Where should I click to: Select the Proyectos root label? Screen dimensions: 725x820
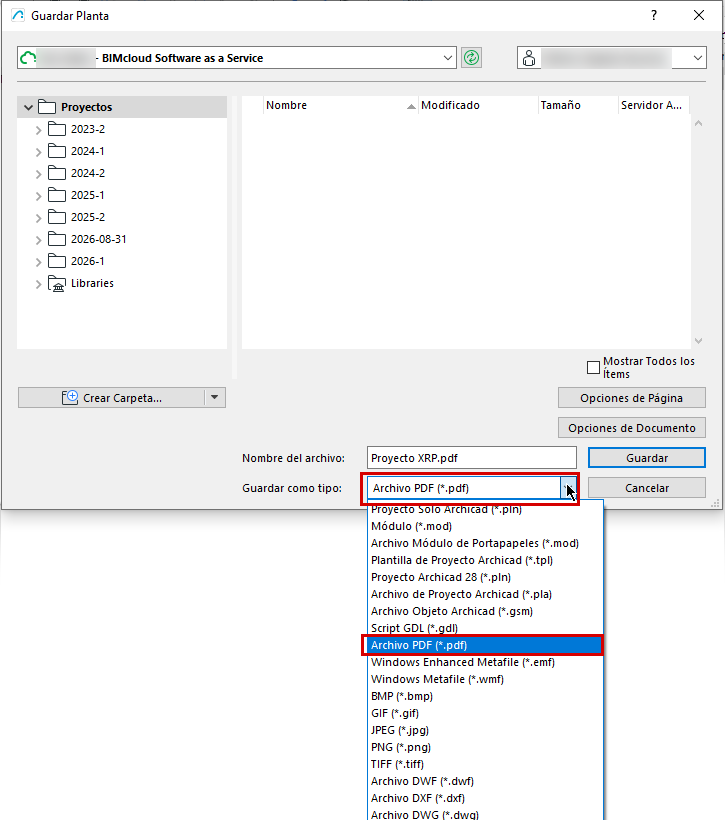[87, 107]
